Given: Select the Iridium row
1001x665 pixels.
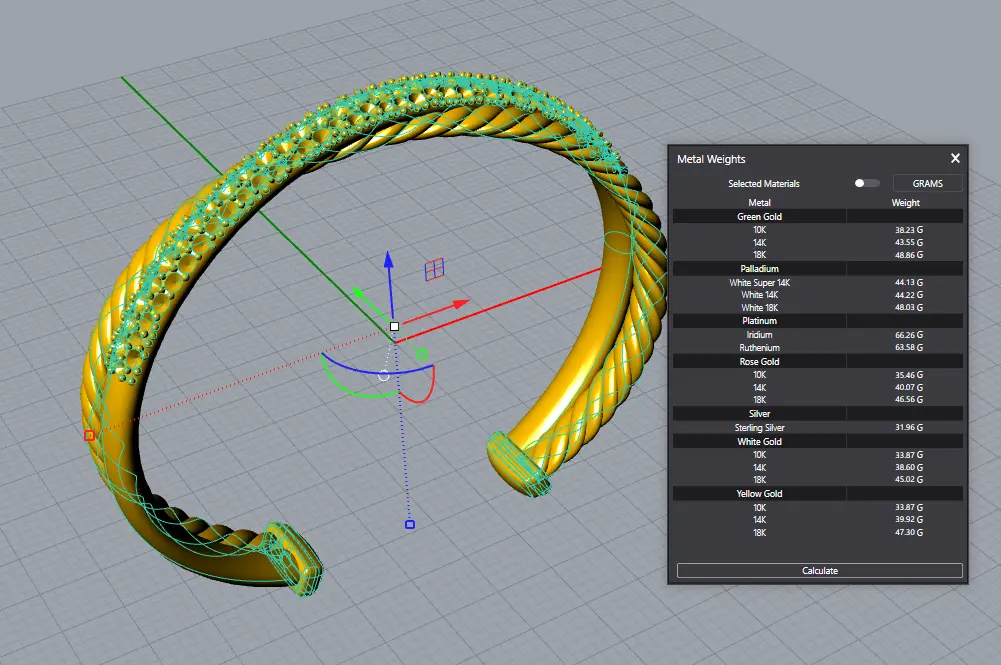Looking at the screenshot, I should click(x=818, y=334).
